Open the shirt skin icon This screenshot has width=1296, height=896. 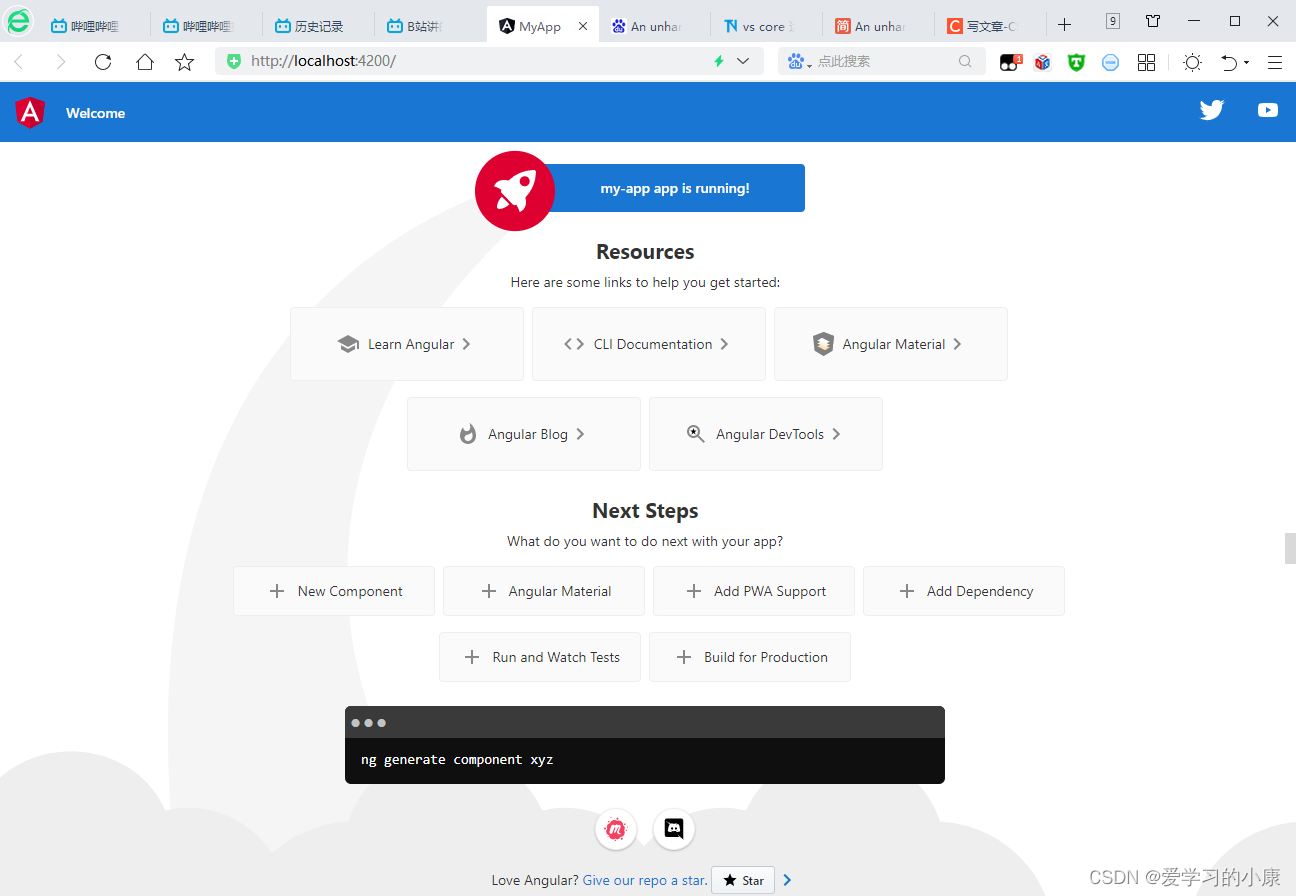tap(1153, 21)
